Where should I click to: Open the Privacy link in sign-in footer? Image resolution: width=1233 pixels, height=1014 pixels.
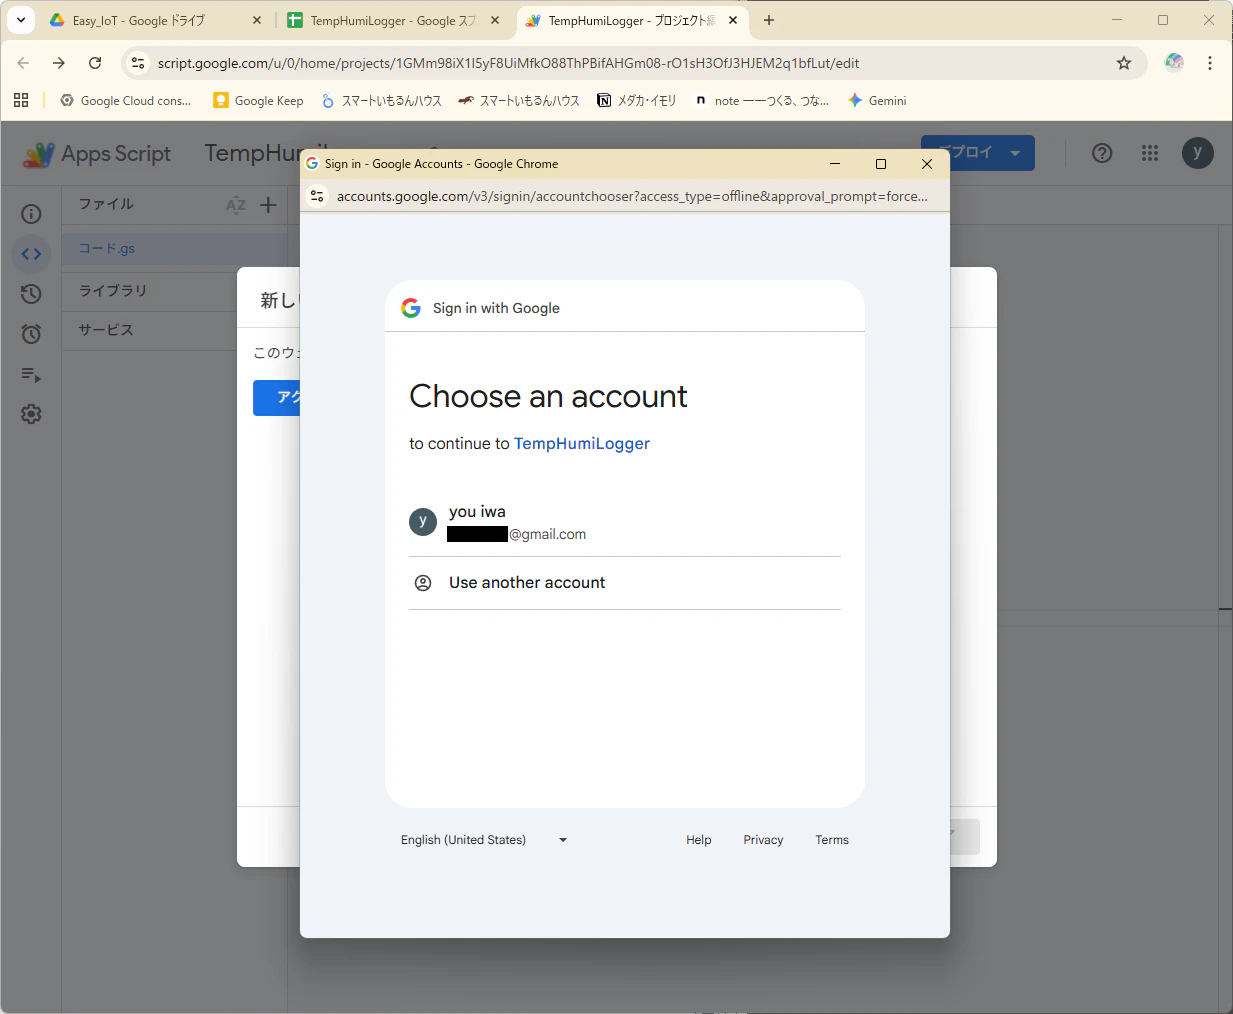point(763,840)
